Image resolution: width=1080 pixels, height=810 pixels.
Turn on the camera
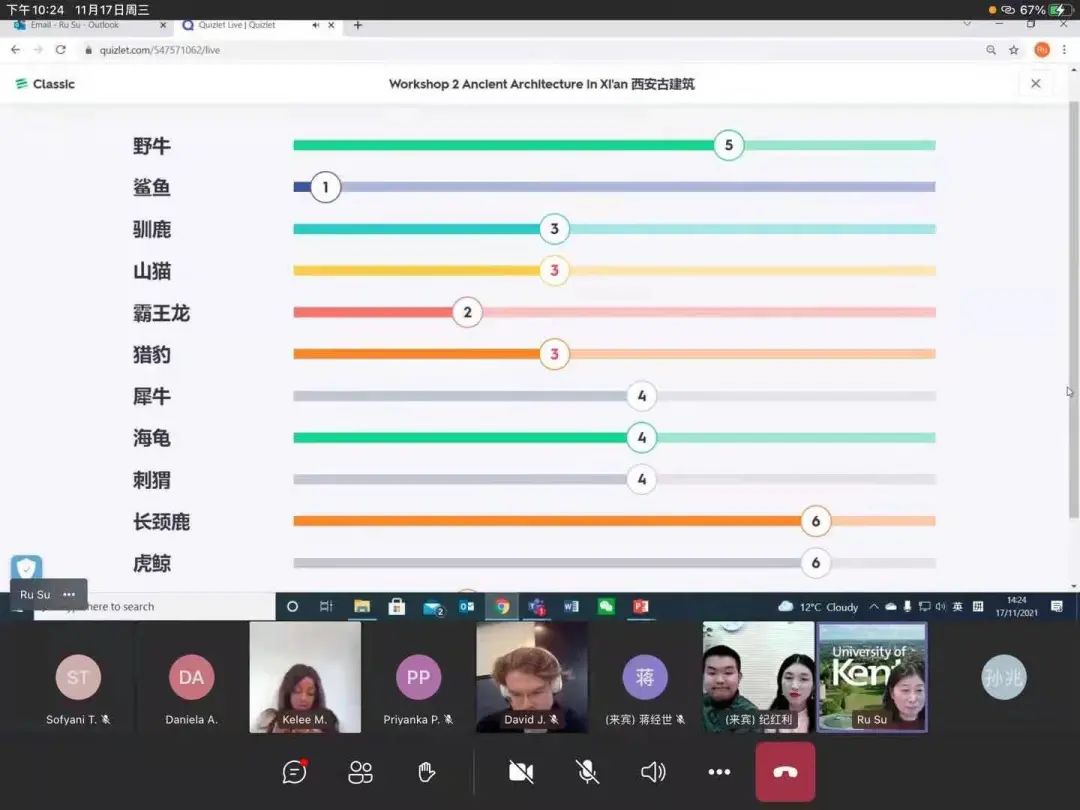point(521,771)
